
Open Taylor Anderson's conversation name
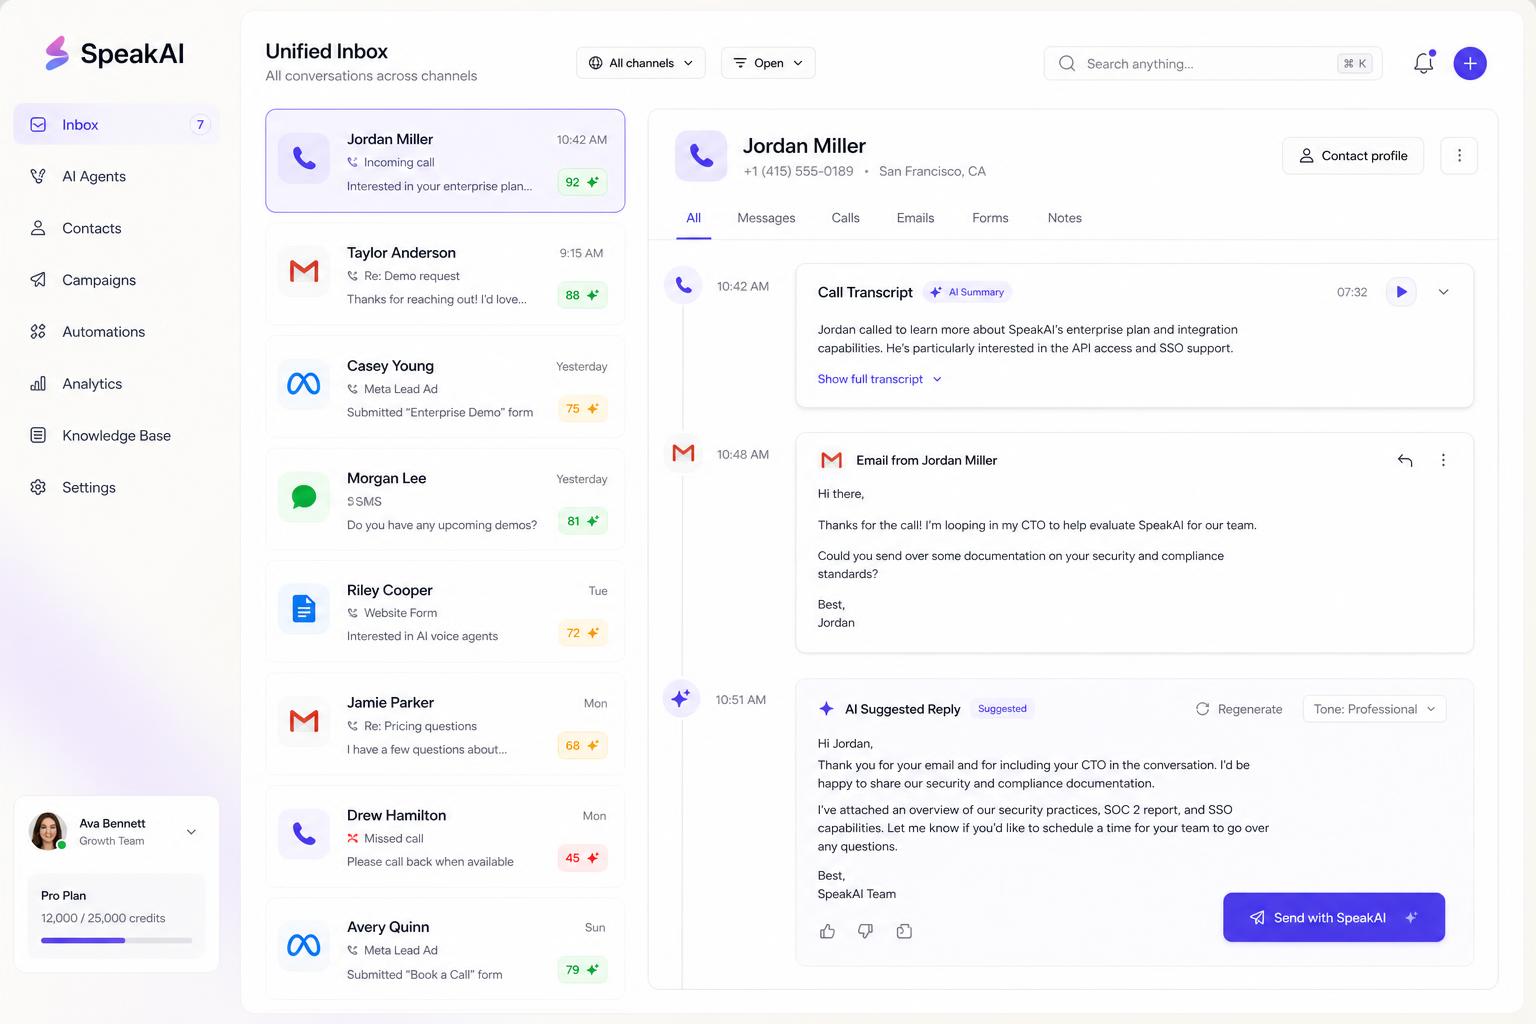[x=401, y=253]
